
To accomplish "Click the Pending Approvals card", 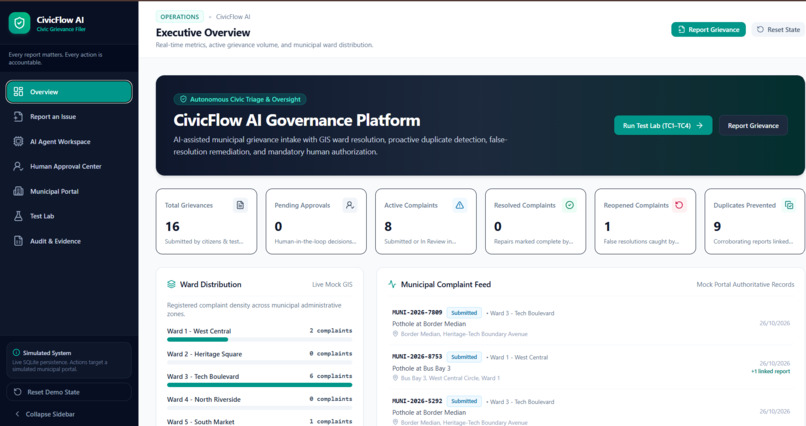I will coord(316,221).
